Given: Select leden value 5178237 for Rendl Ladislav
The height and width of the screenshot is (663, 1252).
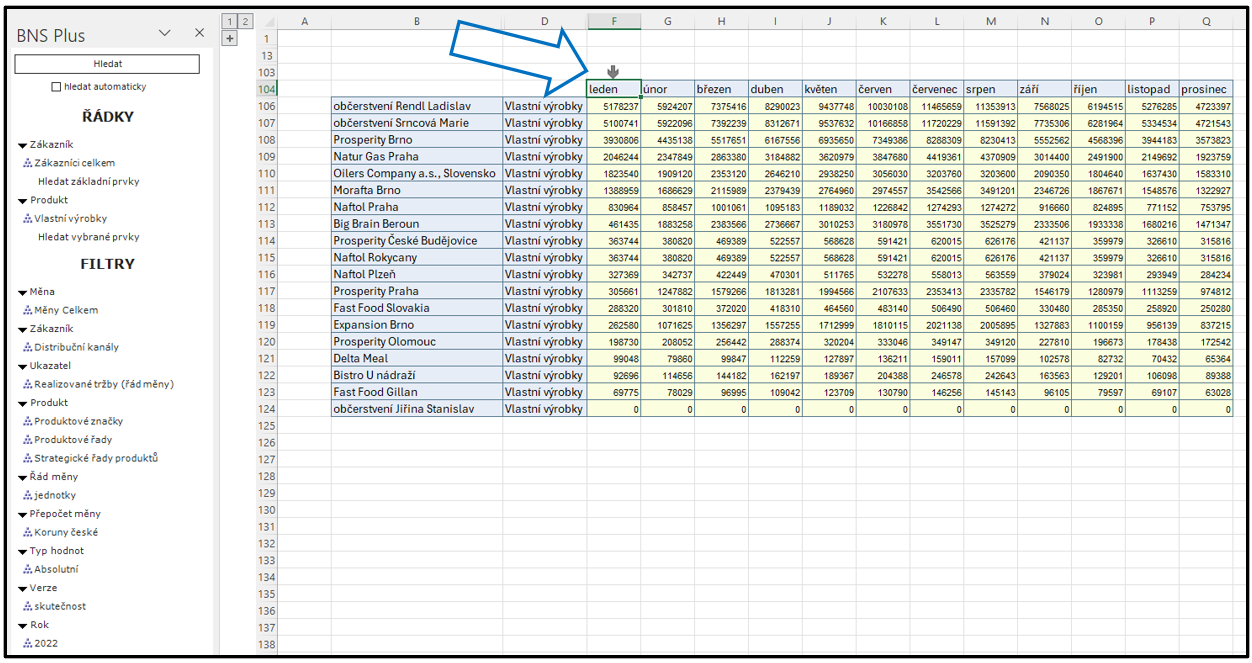Looking at the screenshot, I should (613, 106).
